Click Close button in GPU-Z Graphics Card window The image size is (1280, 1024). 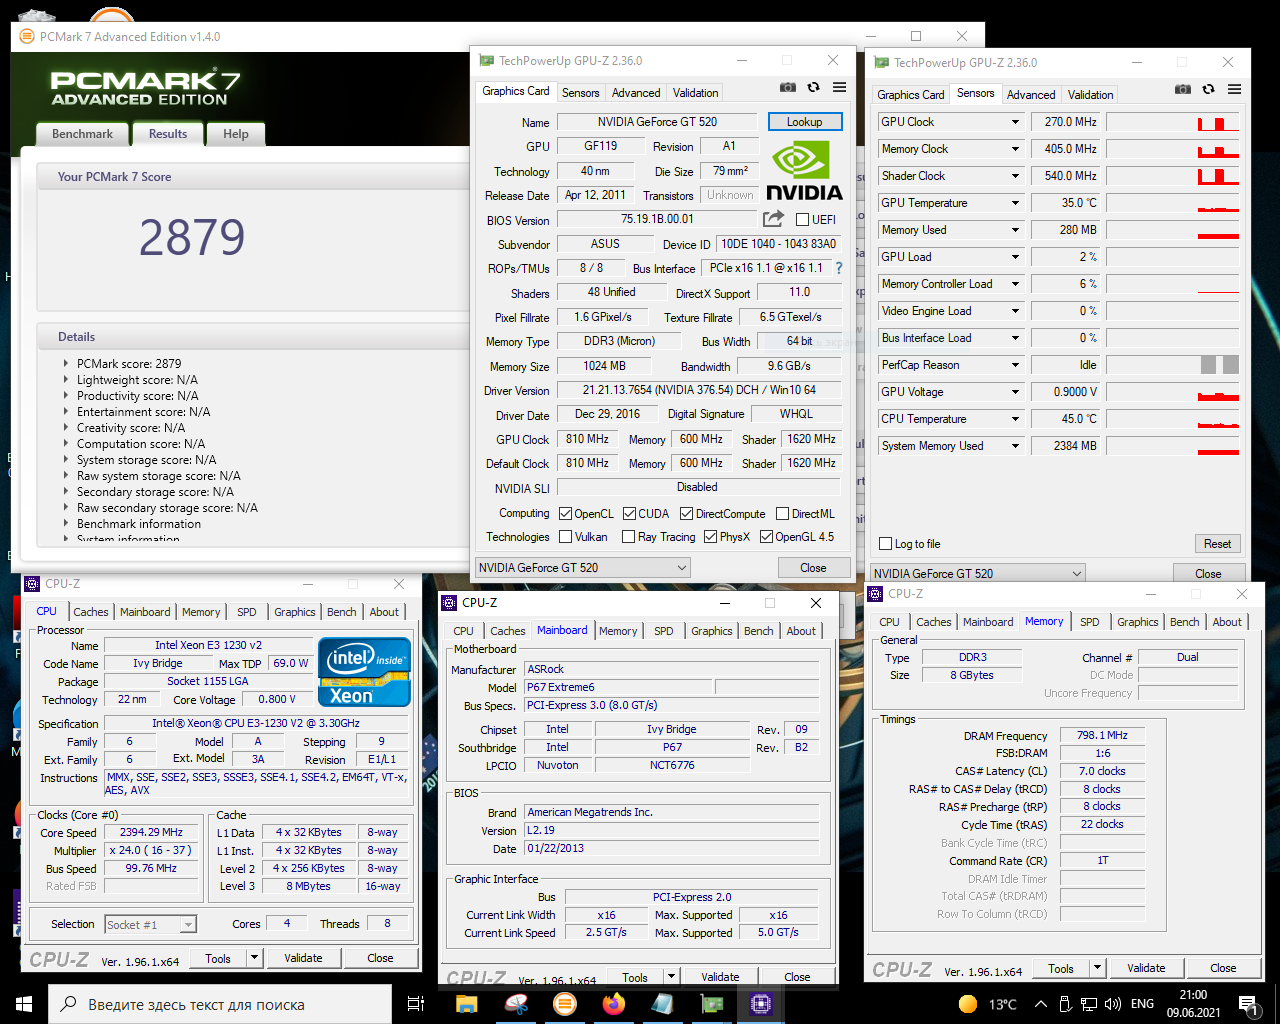[813, 567]
